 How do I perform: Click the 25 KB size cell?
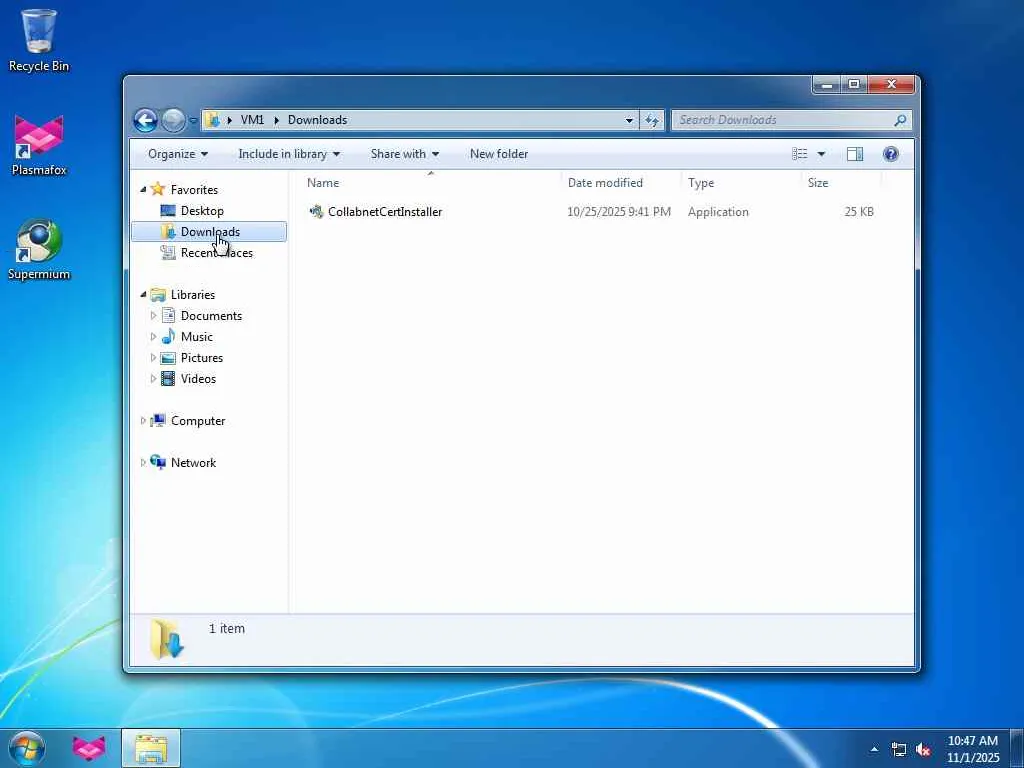(859, 212)
